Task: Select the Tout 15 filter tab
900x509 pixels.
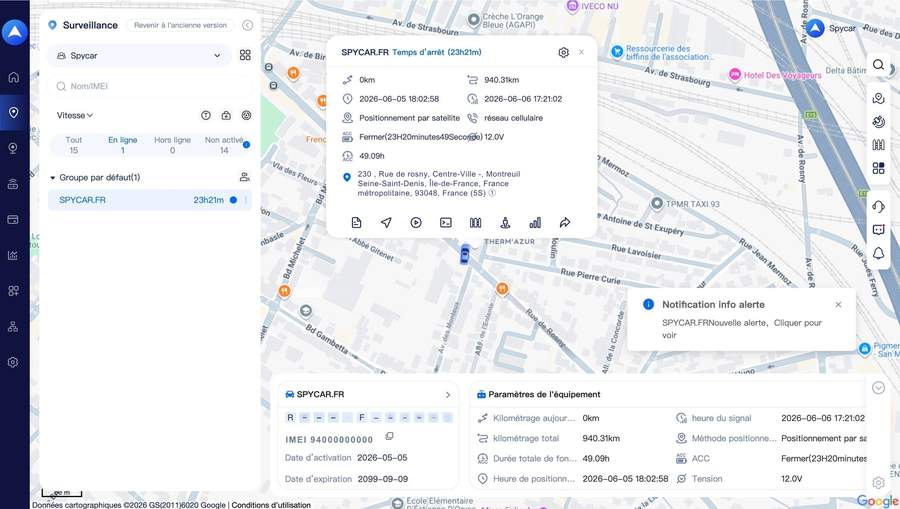Action: pyautogui.click(x=73, y=145)
